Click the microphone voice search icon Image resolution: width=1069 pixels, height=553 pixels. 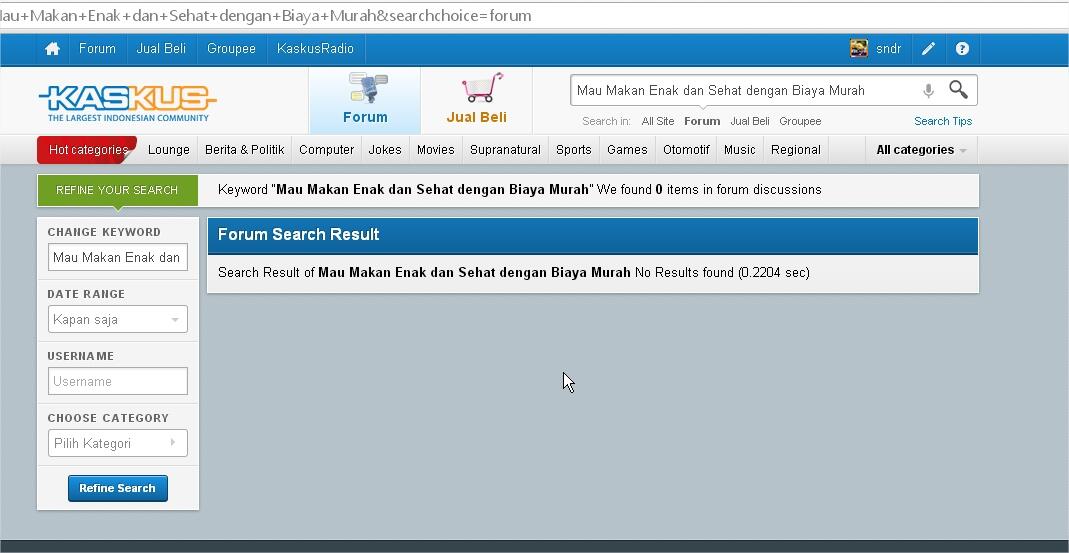click(928, 90)
